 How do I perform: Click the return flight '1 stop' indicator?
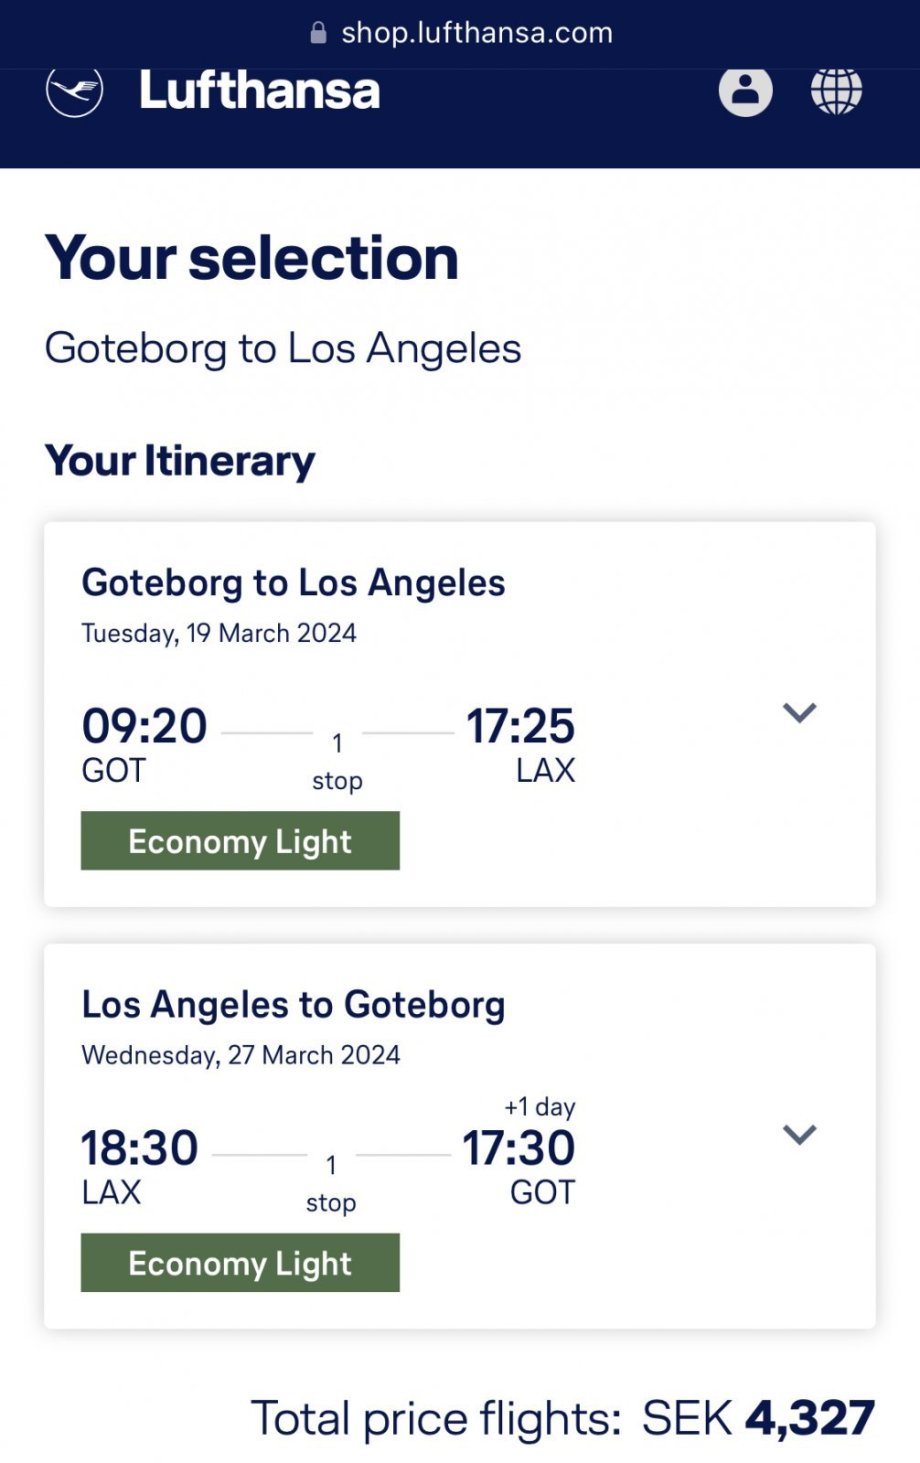click(331, 1182)
